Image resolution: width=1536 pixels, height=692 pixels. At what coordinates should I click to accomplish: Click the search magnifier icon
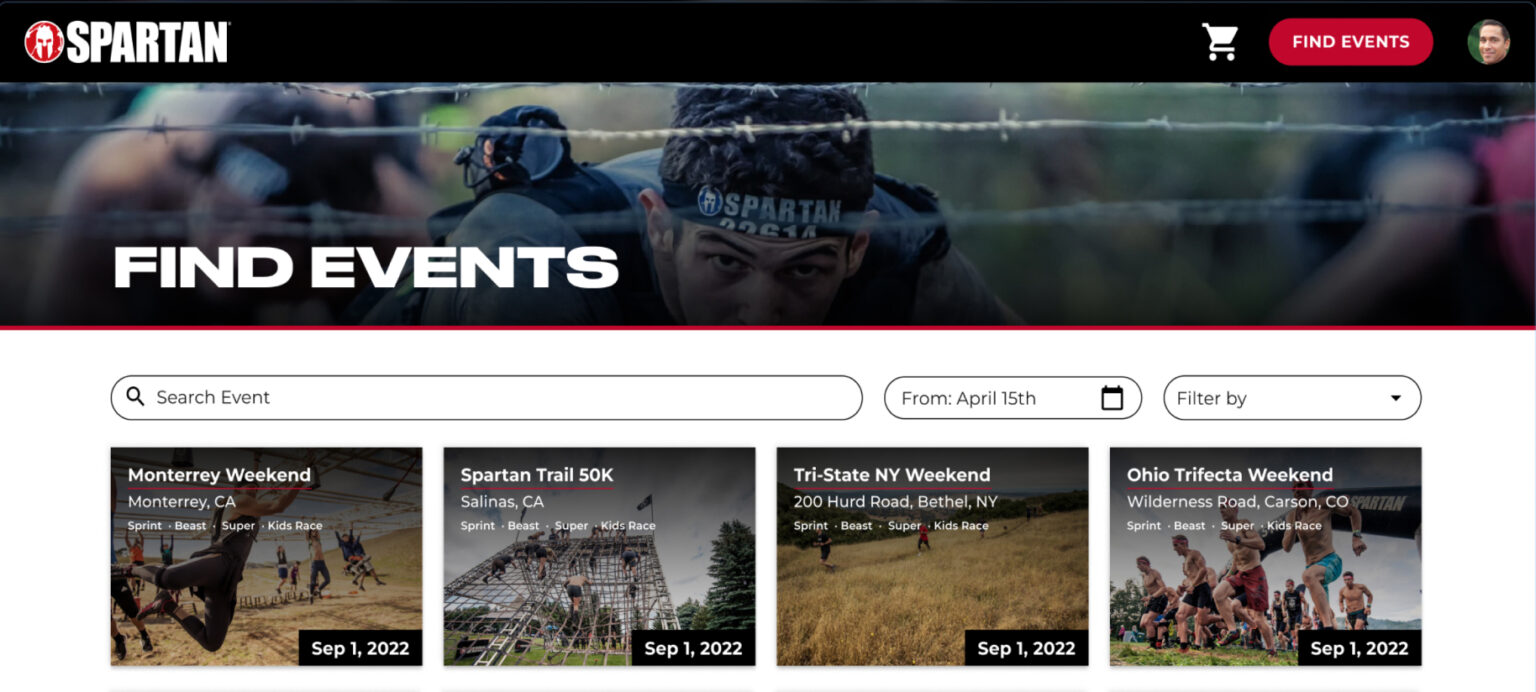point(136,397)
